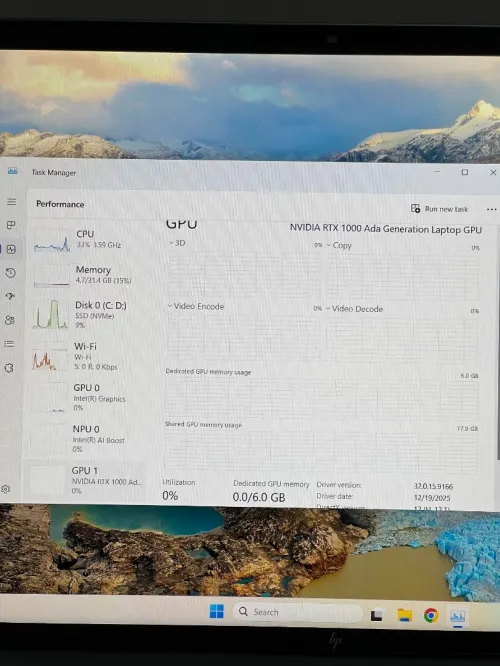Viewport: 500px width, 666px height.
Task: Open the App history page icon
Action: point(11,273)
